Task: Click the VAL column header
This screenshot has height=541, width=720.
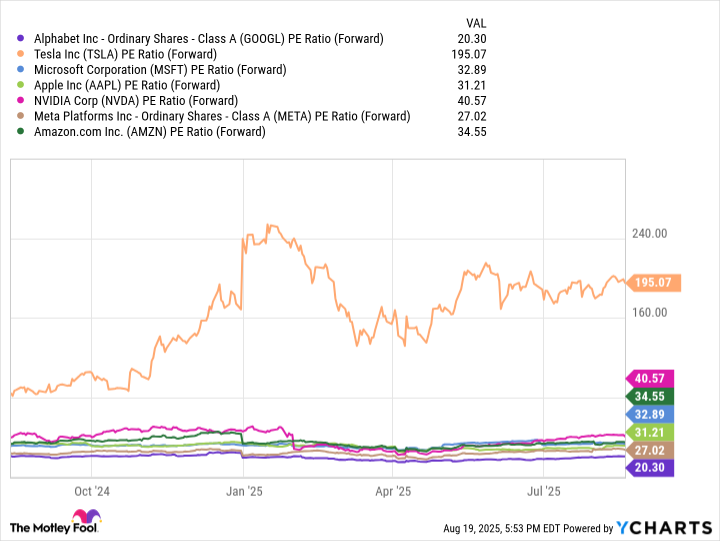Action: click(476, 23)
